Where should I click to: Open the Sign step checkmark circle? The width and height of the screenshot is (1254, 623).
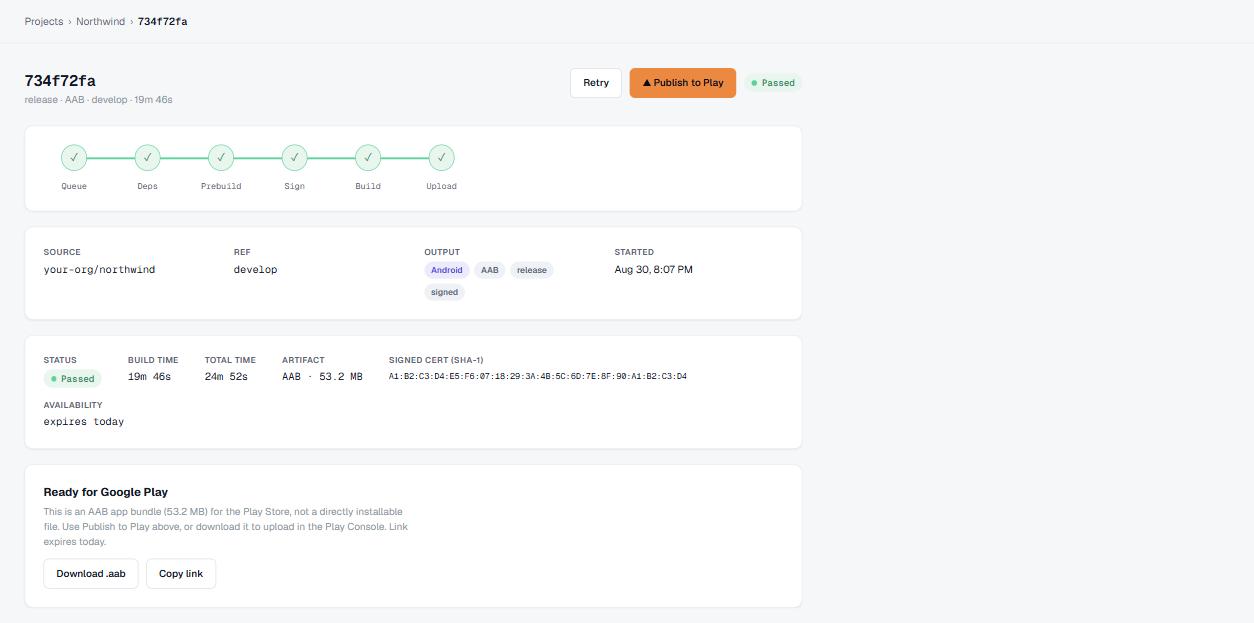(x=294, y=158)
